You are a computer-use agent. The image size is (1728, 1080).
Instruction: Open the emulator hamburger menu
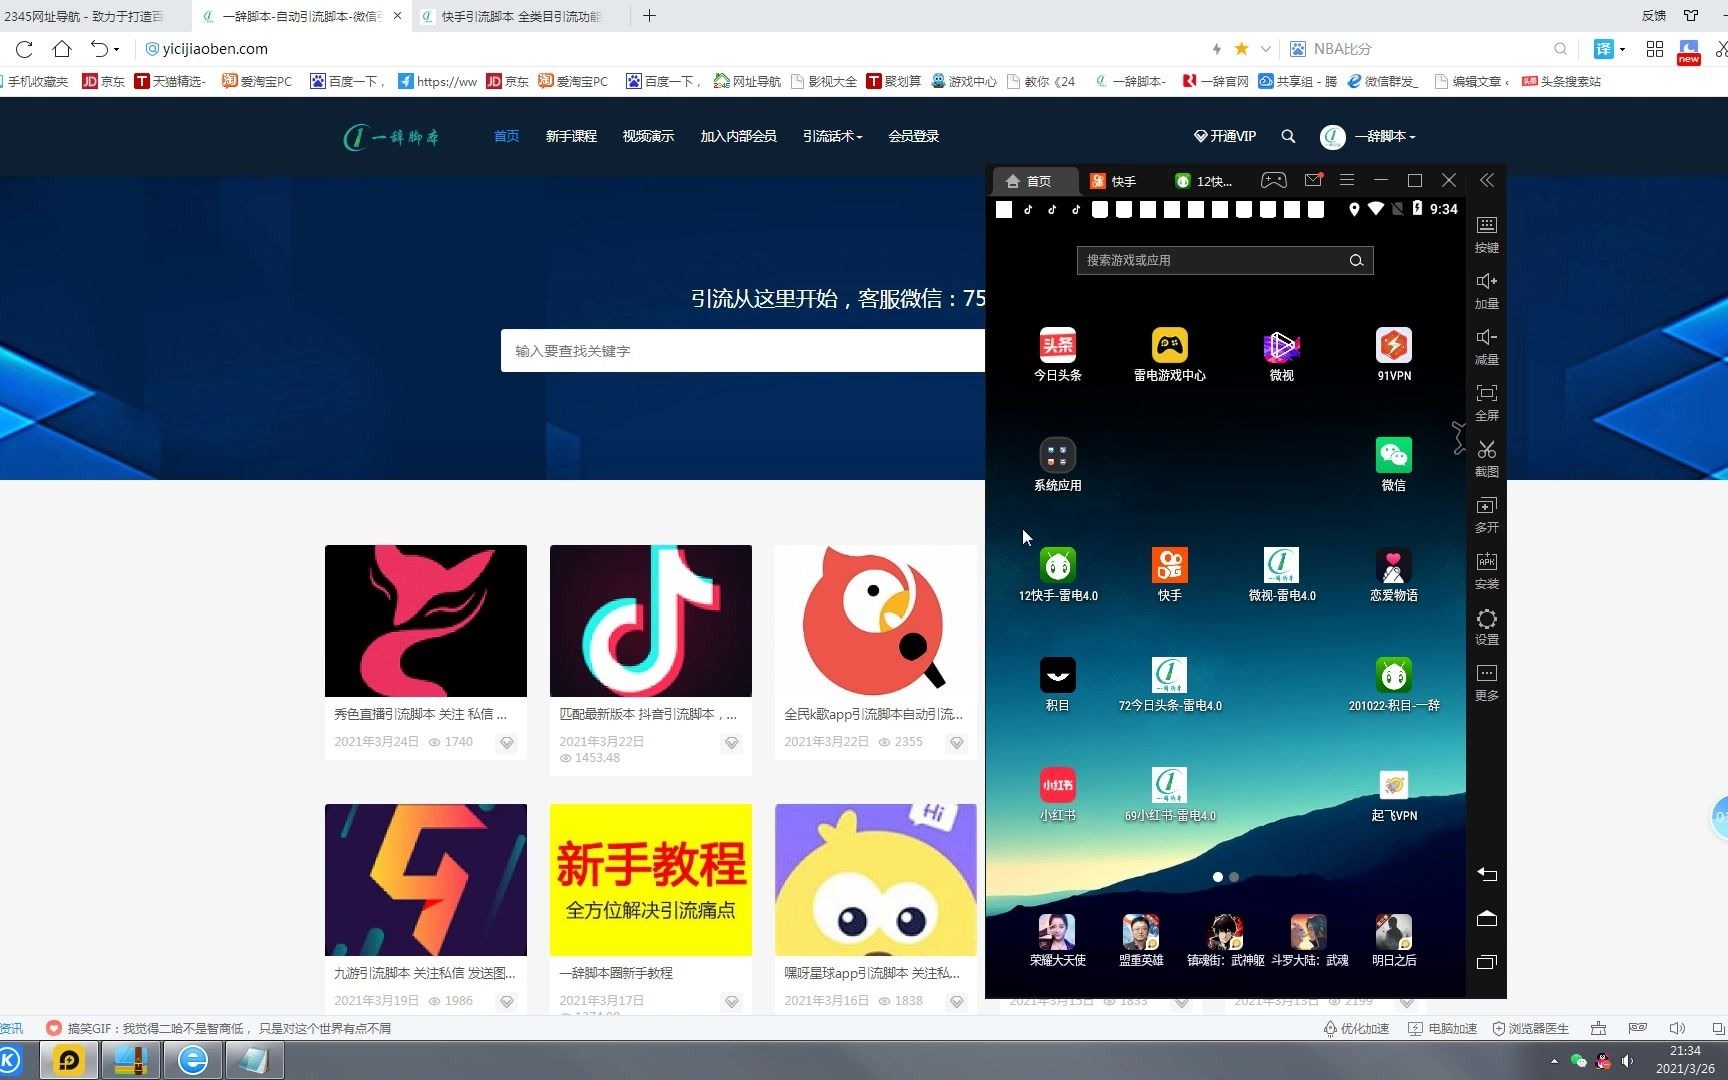(x=1347, y=180)
